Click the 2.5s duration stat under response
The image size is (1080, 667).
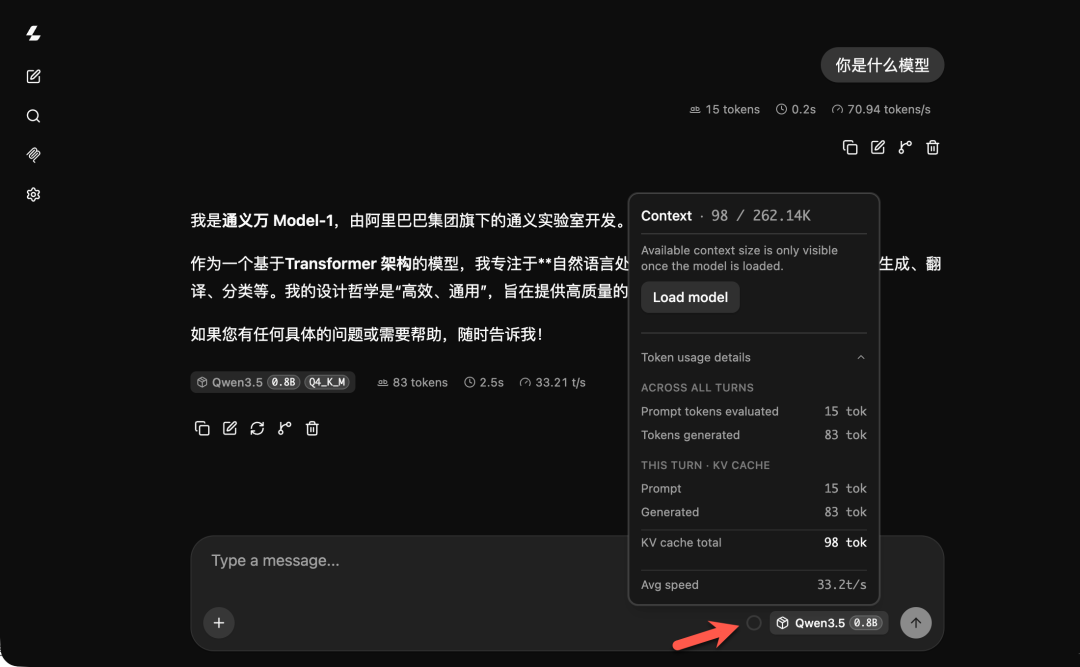pyautogui.click(x=484, y=382)
